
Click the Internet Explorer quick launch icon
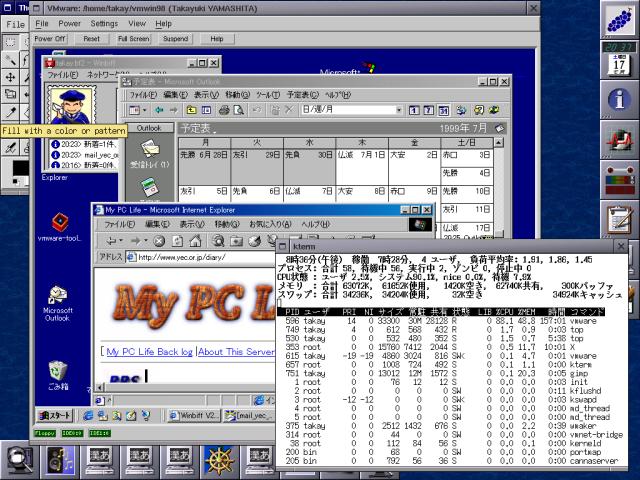(x=88, y=416)
